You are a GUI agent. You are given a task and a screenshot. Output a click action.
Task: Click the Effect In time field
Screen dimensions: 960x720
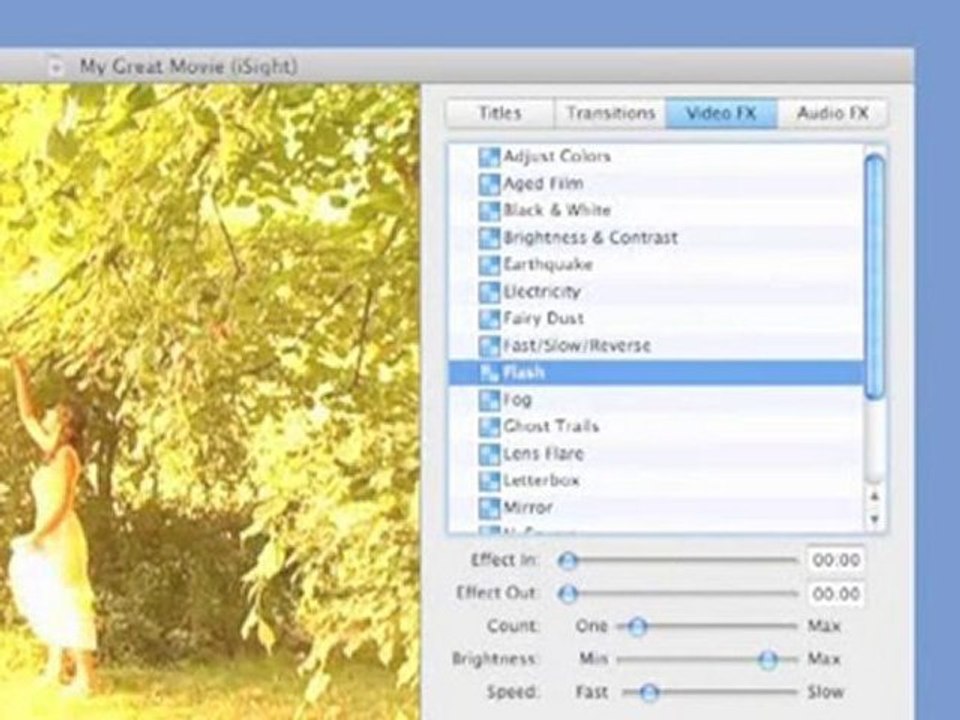tap(836, 560)
